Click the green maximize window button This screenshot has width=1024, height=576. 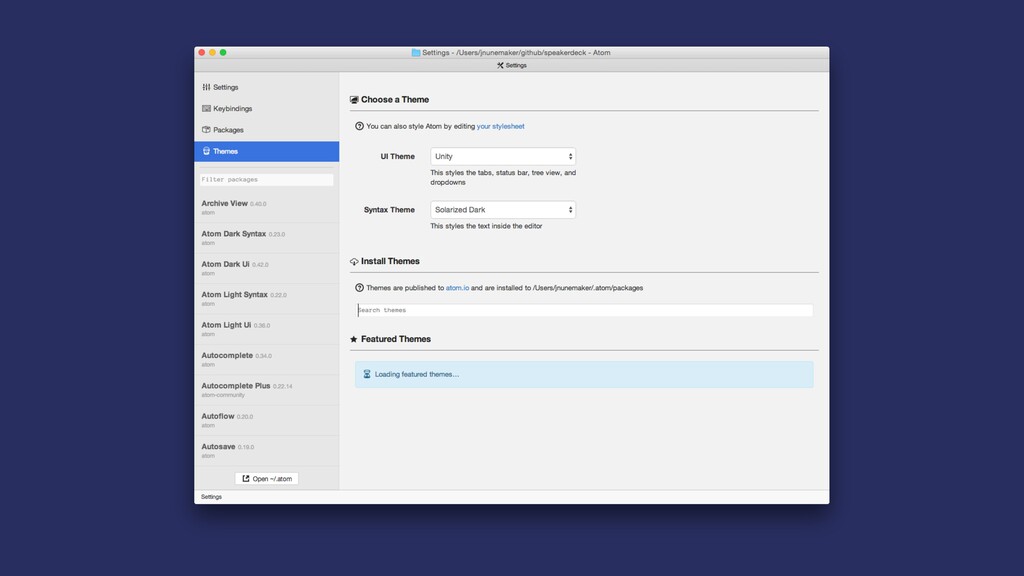[223, 52]
